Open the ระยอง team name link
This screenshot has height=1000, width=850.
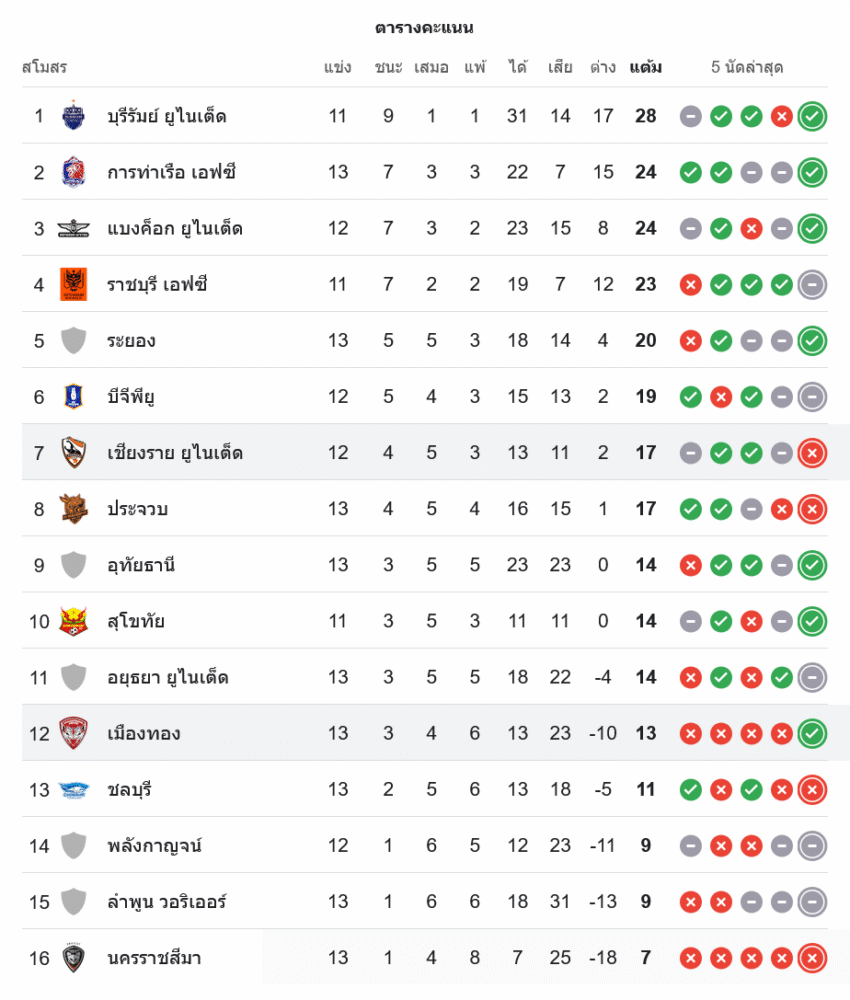131,341
